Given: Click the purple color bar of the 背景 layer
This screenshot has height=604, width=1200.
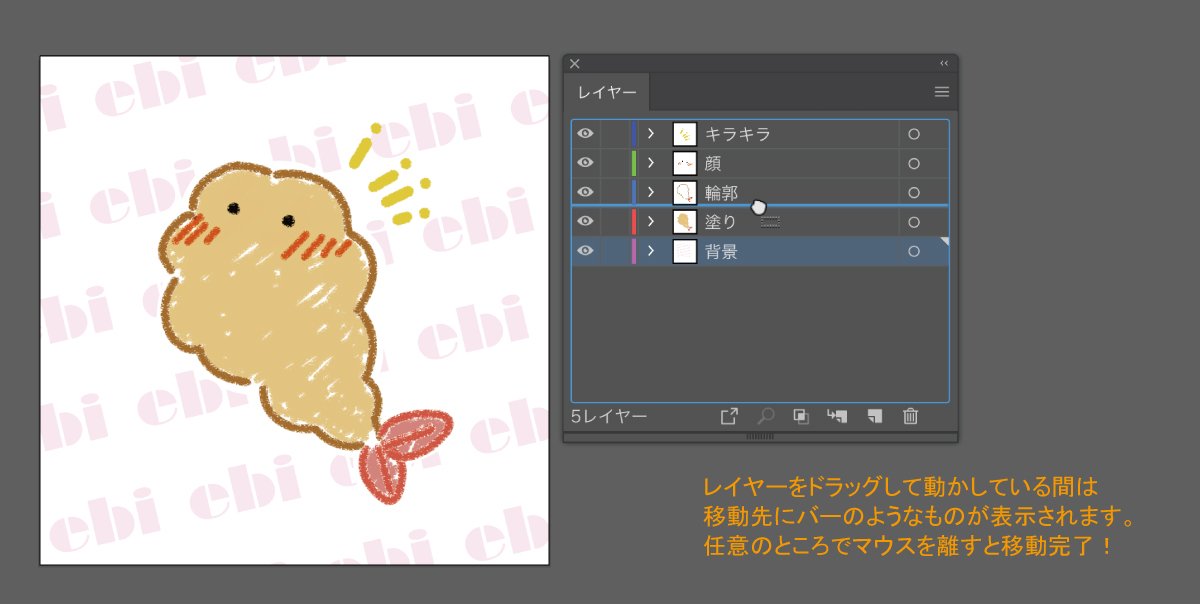Looking at the screenshot, I should 634,251.
